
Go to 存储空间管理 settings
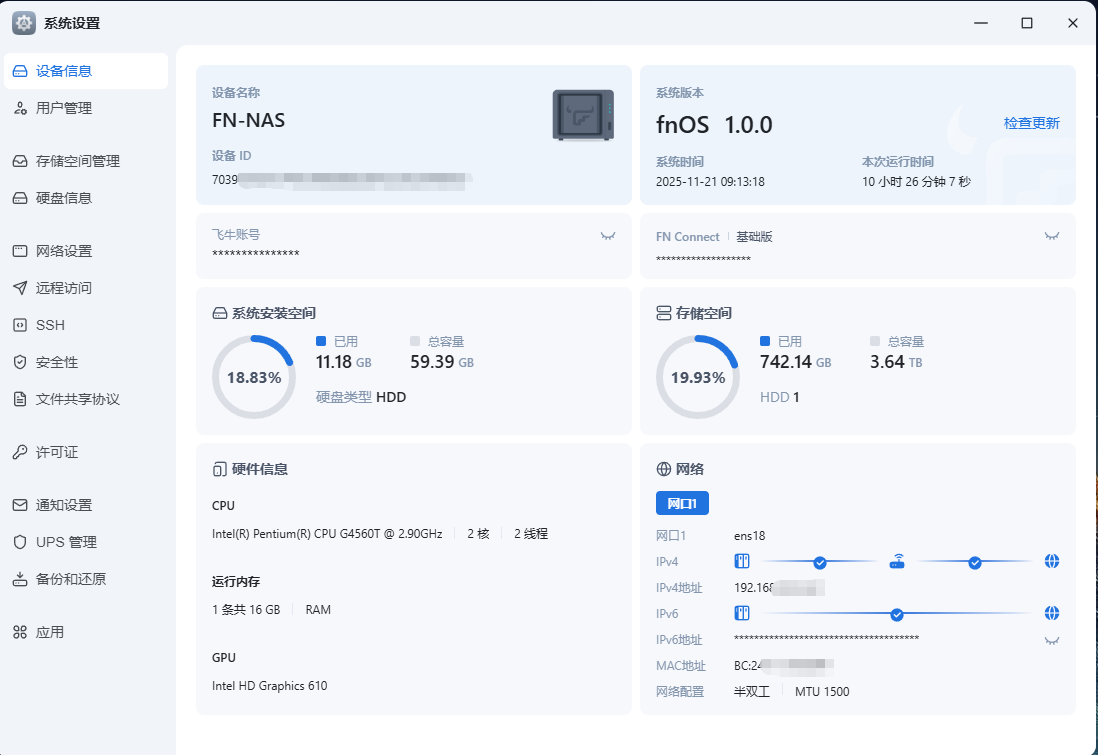(77, 161)
